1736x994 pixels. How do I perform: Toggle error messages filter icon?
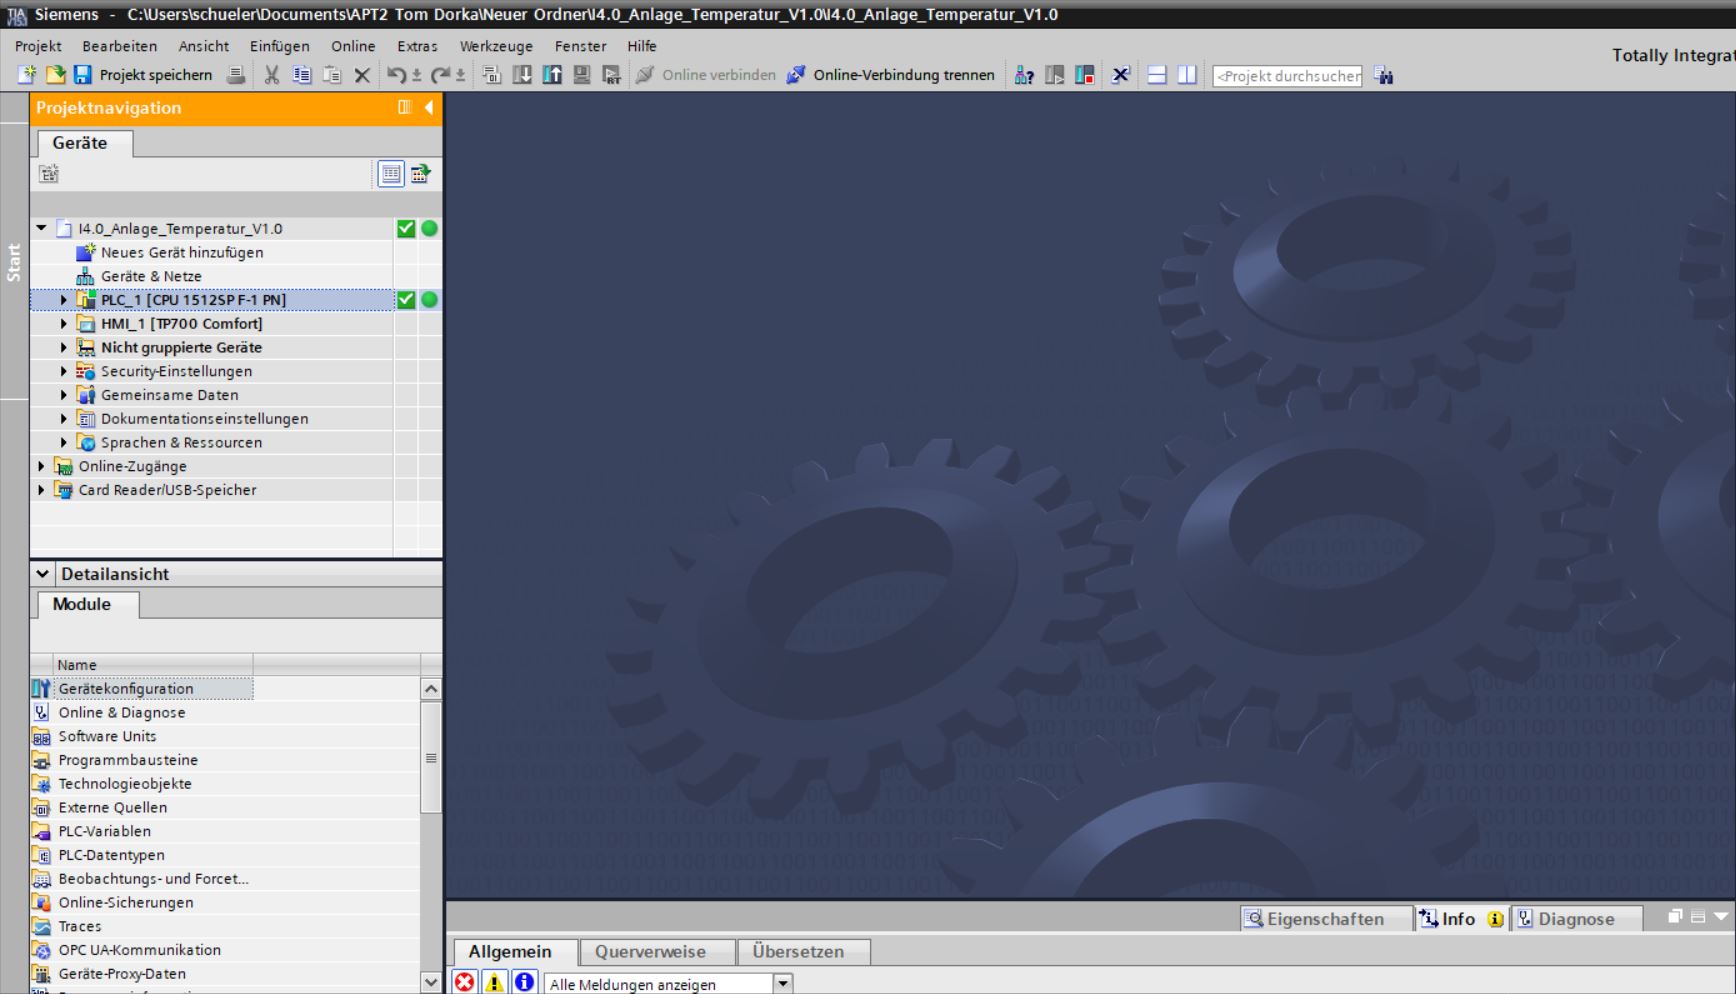pos(465,982)
